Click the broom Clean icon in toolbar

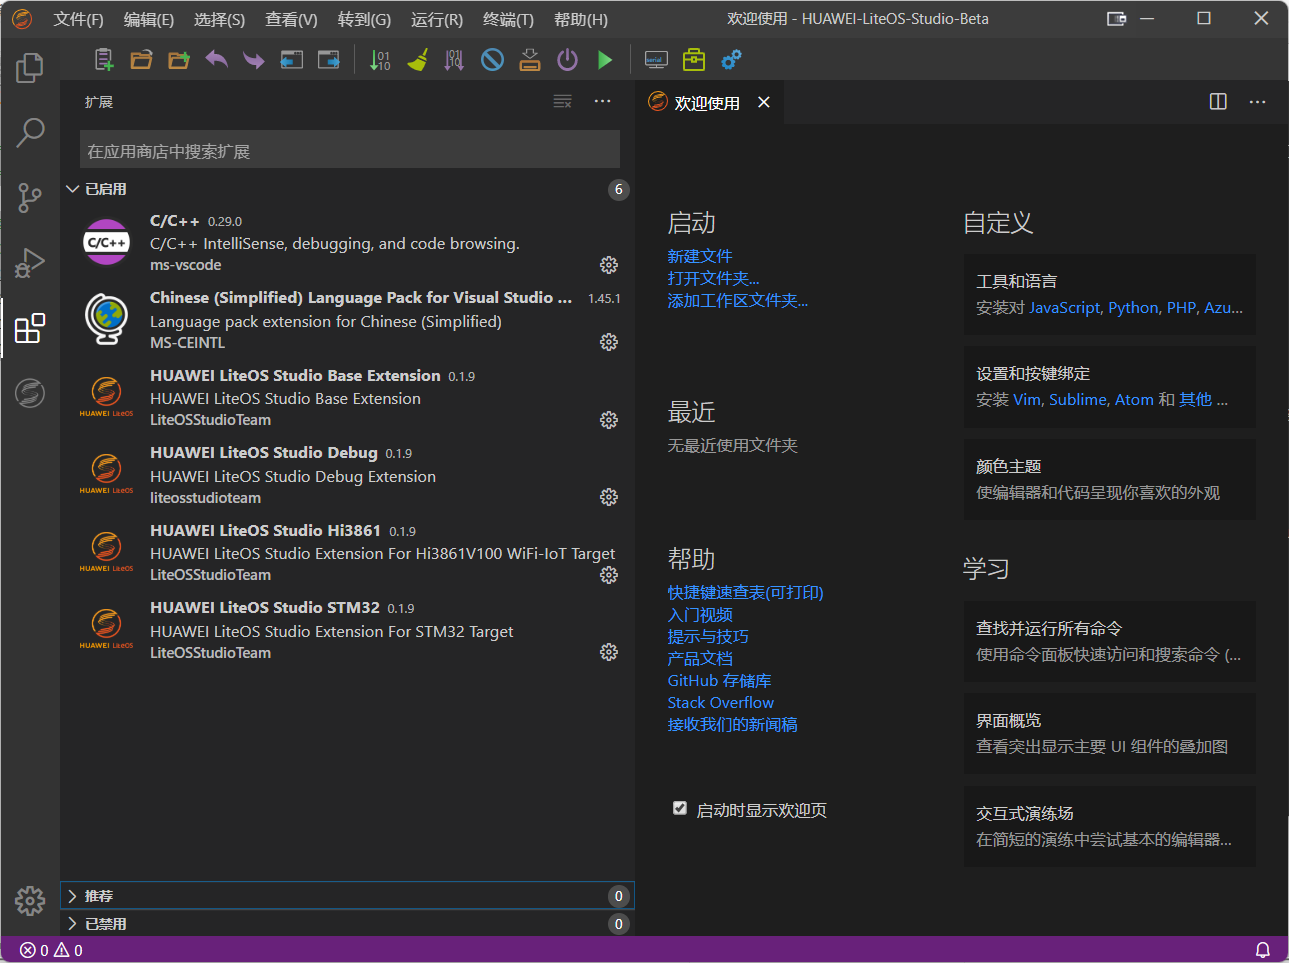click(x=417, y=60)
